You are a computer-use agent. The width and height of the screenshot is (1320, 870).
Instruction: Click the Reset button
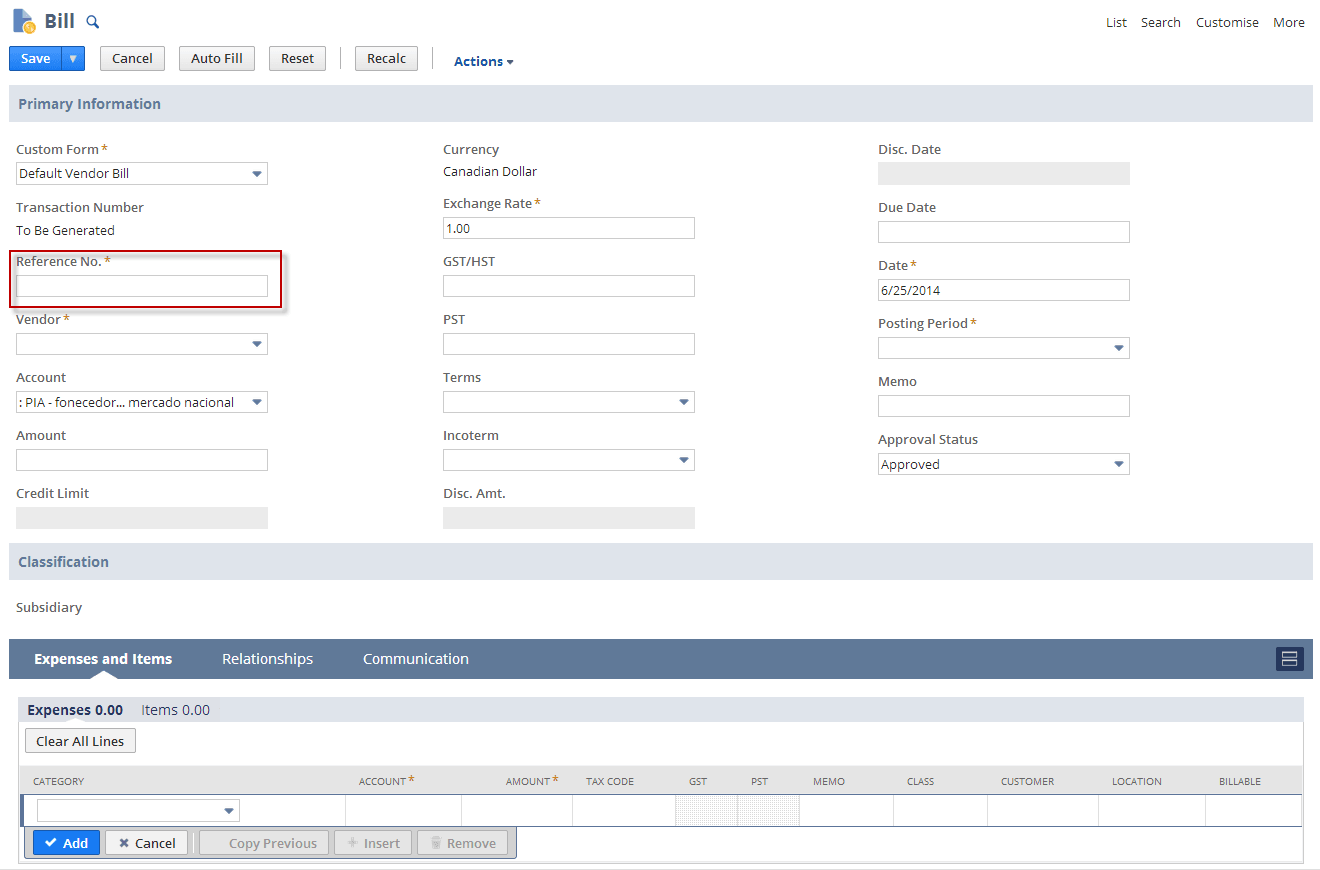click(297, 59)
